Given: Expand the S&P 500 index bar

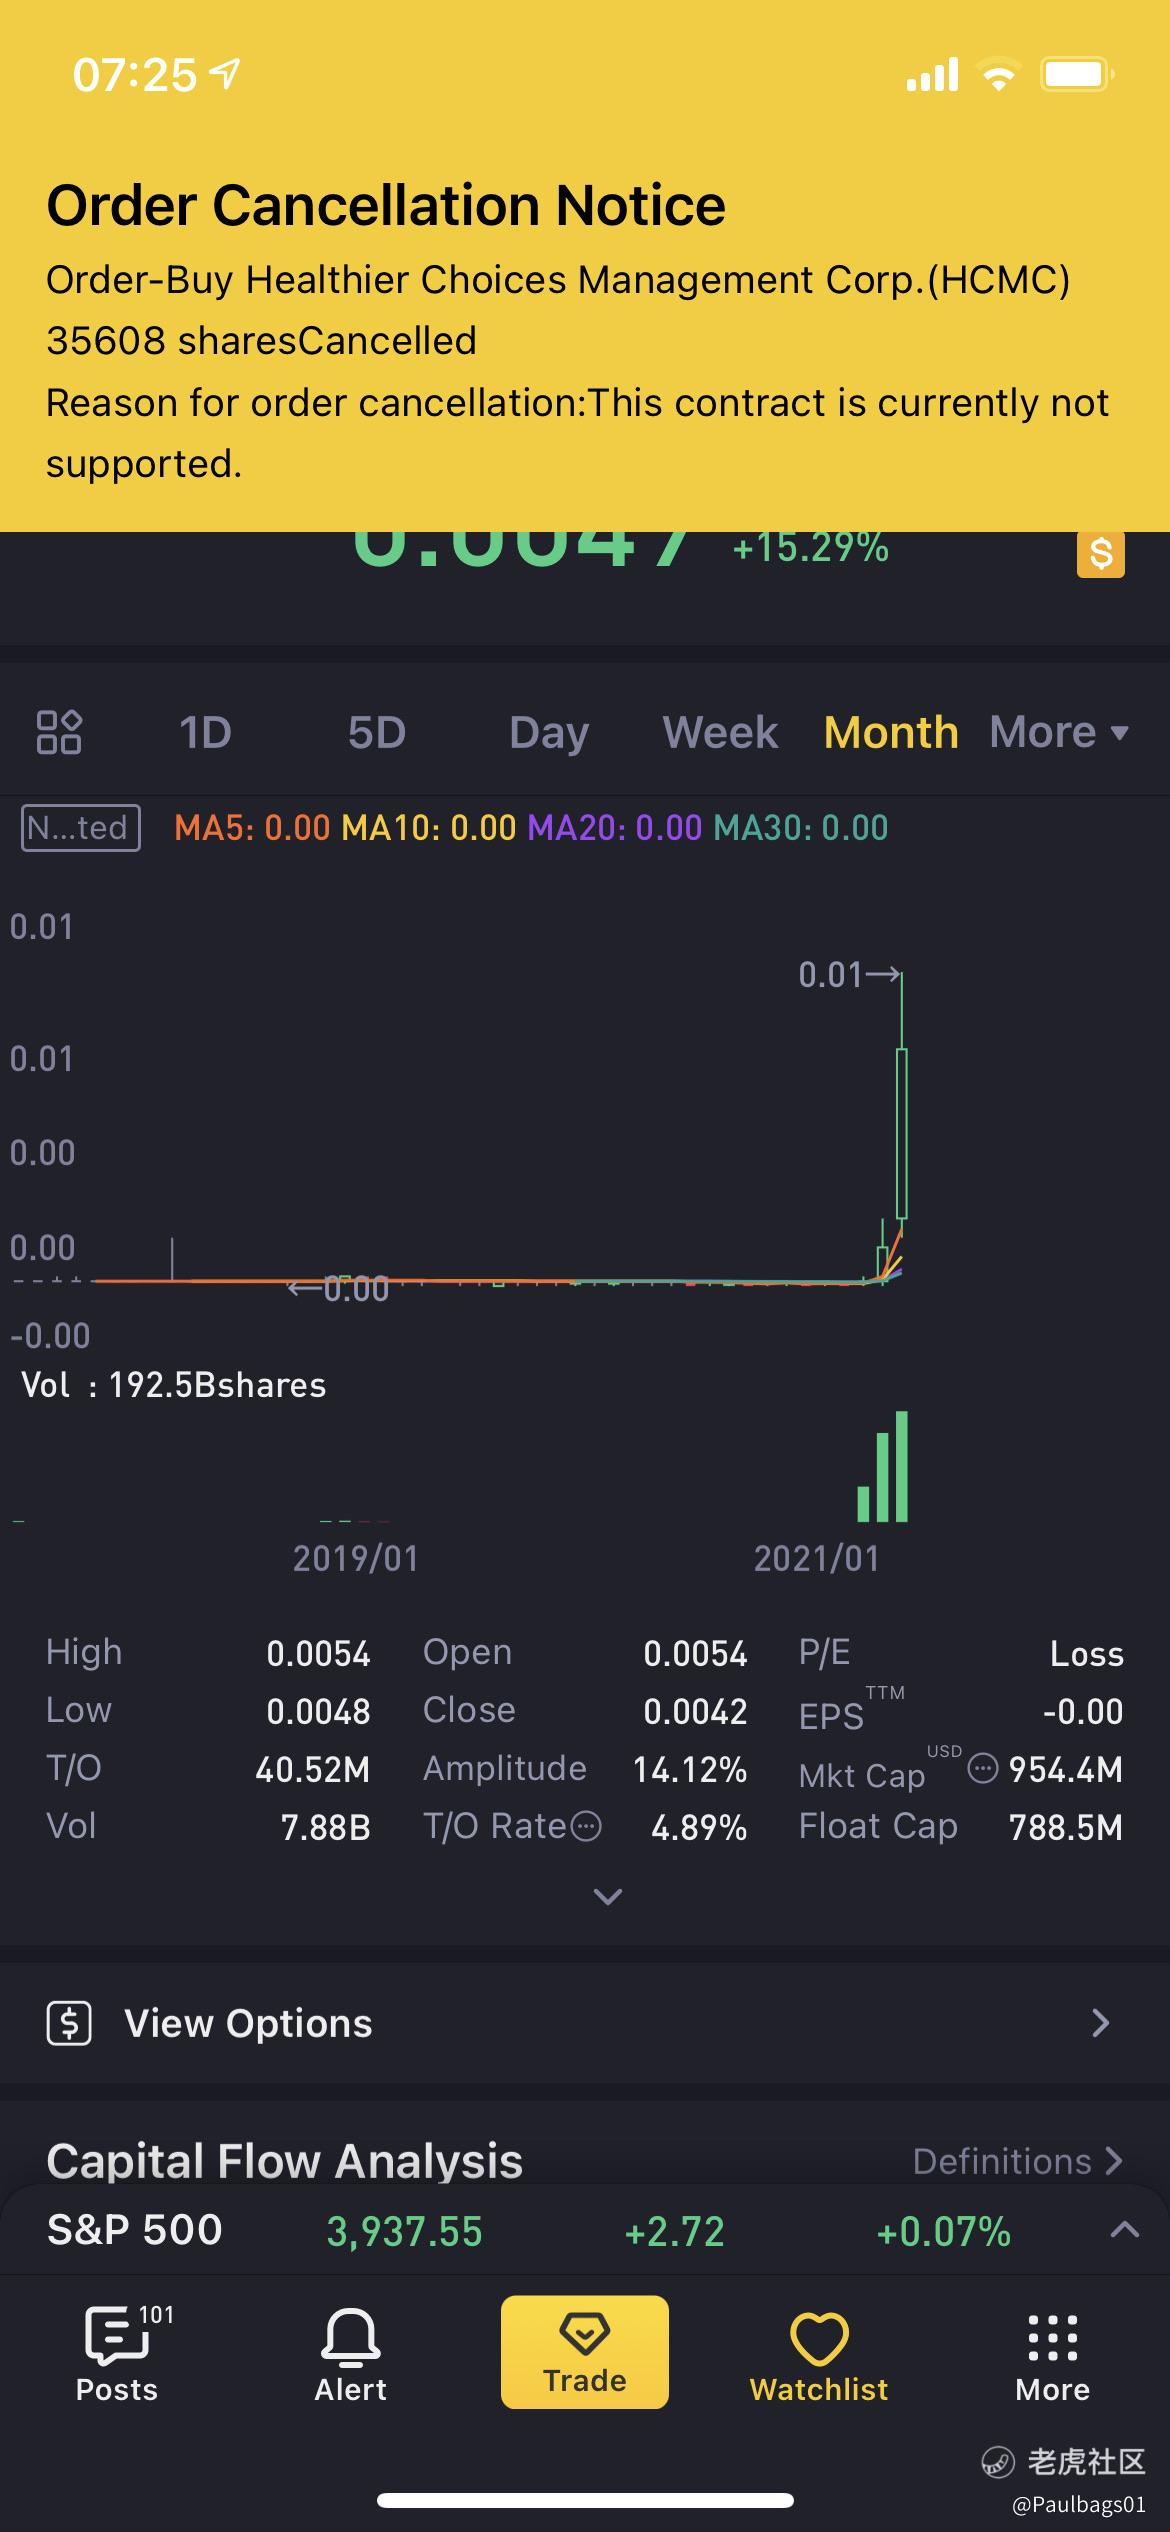Looking at the screenshot, I should 1125,2229.
